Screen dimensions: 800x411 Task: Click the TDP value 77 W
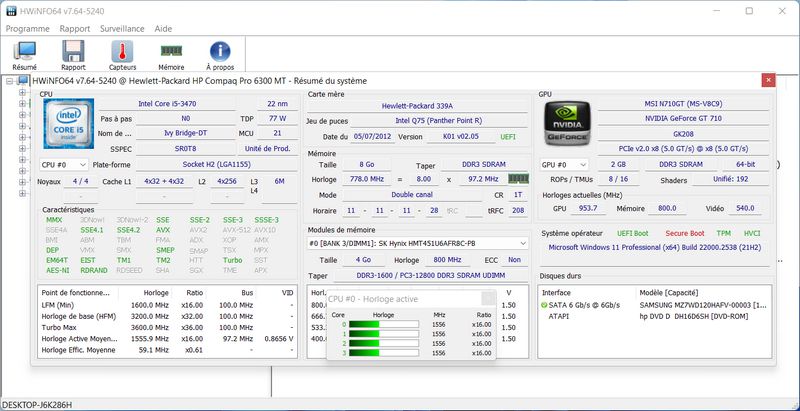(278, 118)
